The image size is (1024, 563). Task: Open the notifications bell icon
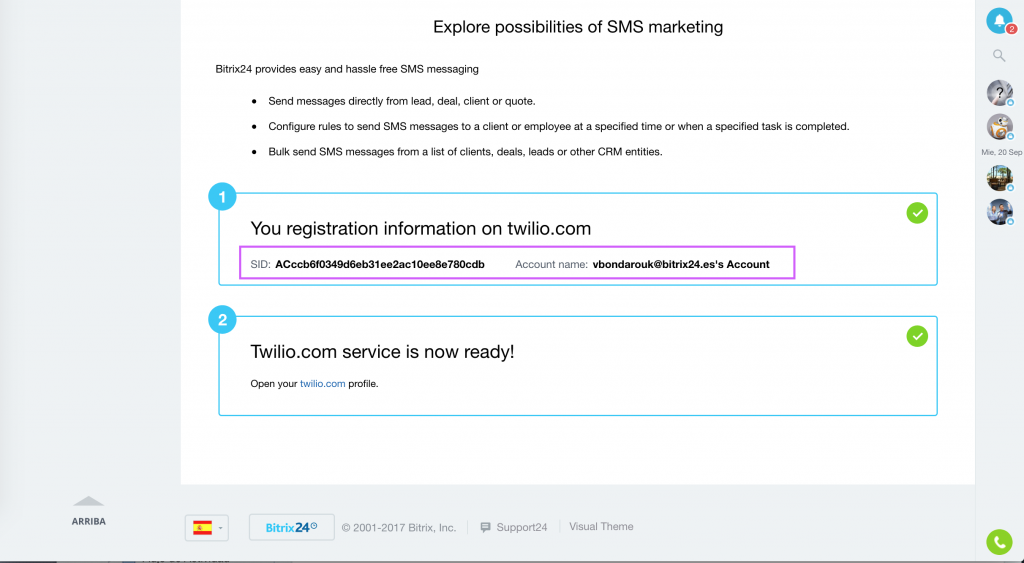pos(999,21)
